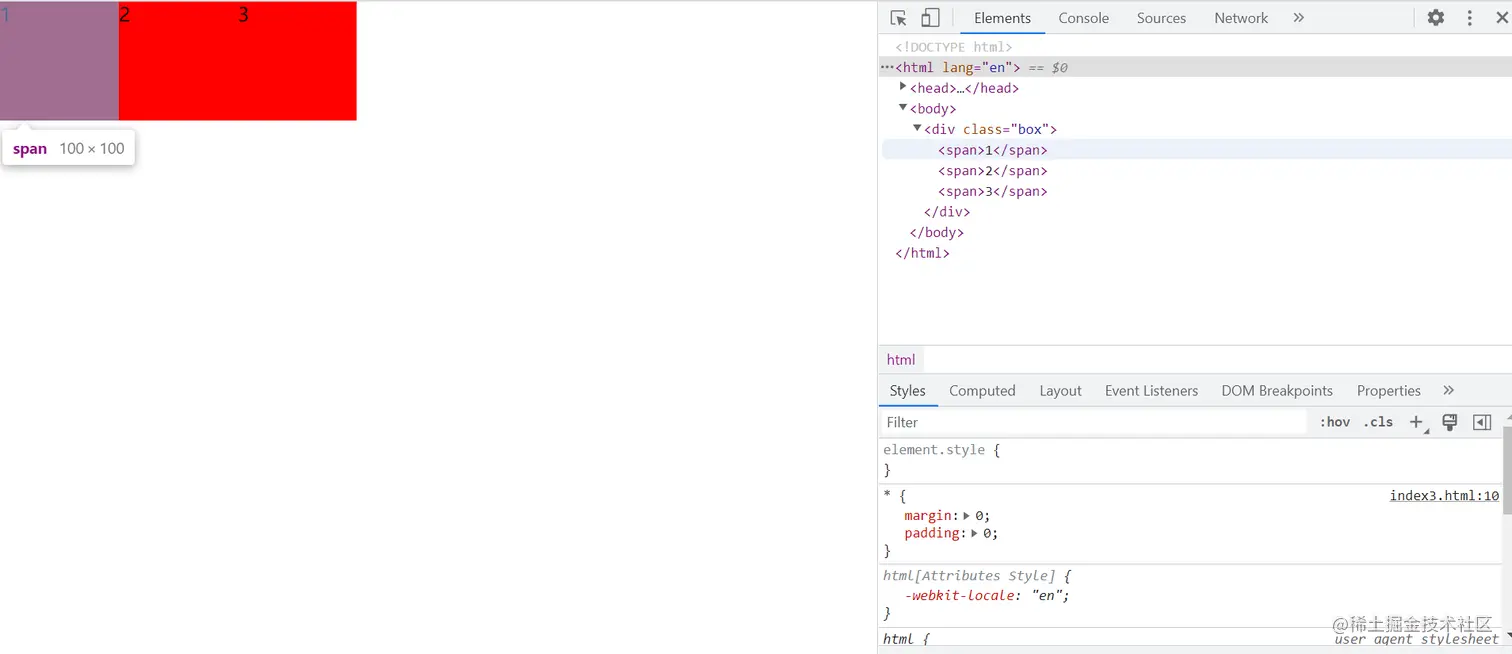Open the index3.html:10 source link
1512x654 pixels.
coord(1444,496)
